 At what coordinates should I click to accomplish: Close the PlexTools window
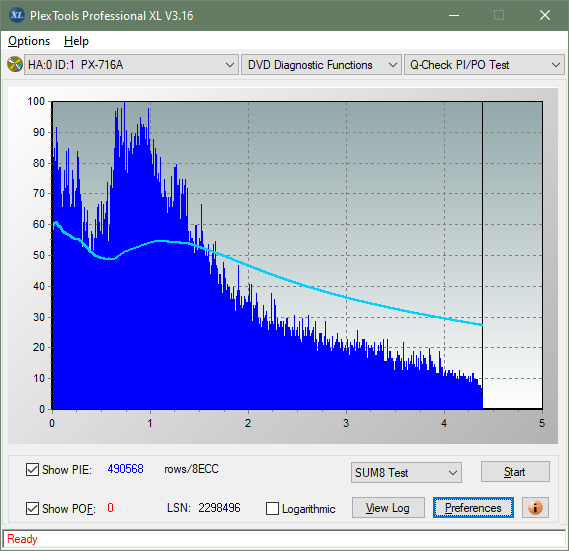pyautogui.click(x=545, y=15)
